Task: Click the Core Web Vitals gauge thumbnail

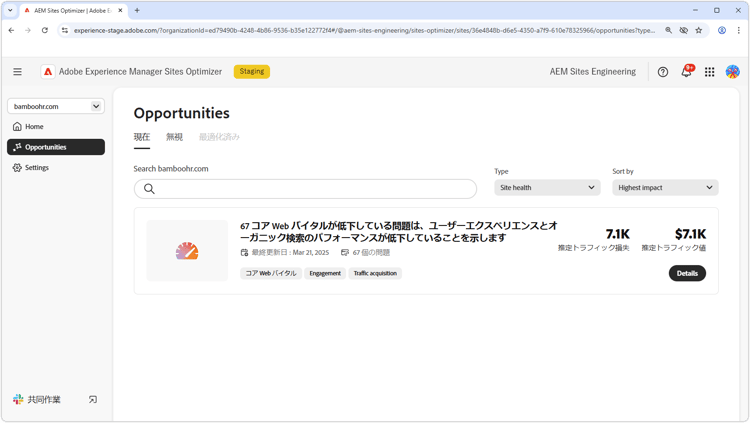Action: coord(187,251)
